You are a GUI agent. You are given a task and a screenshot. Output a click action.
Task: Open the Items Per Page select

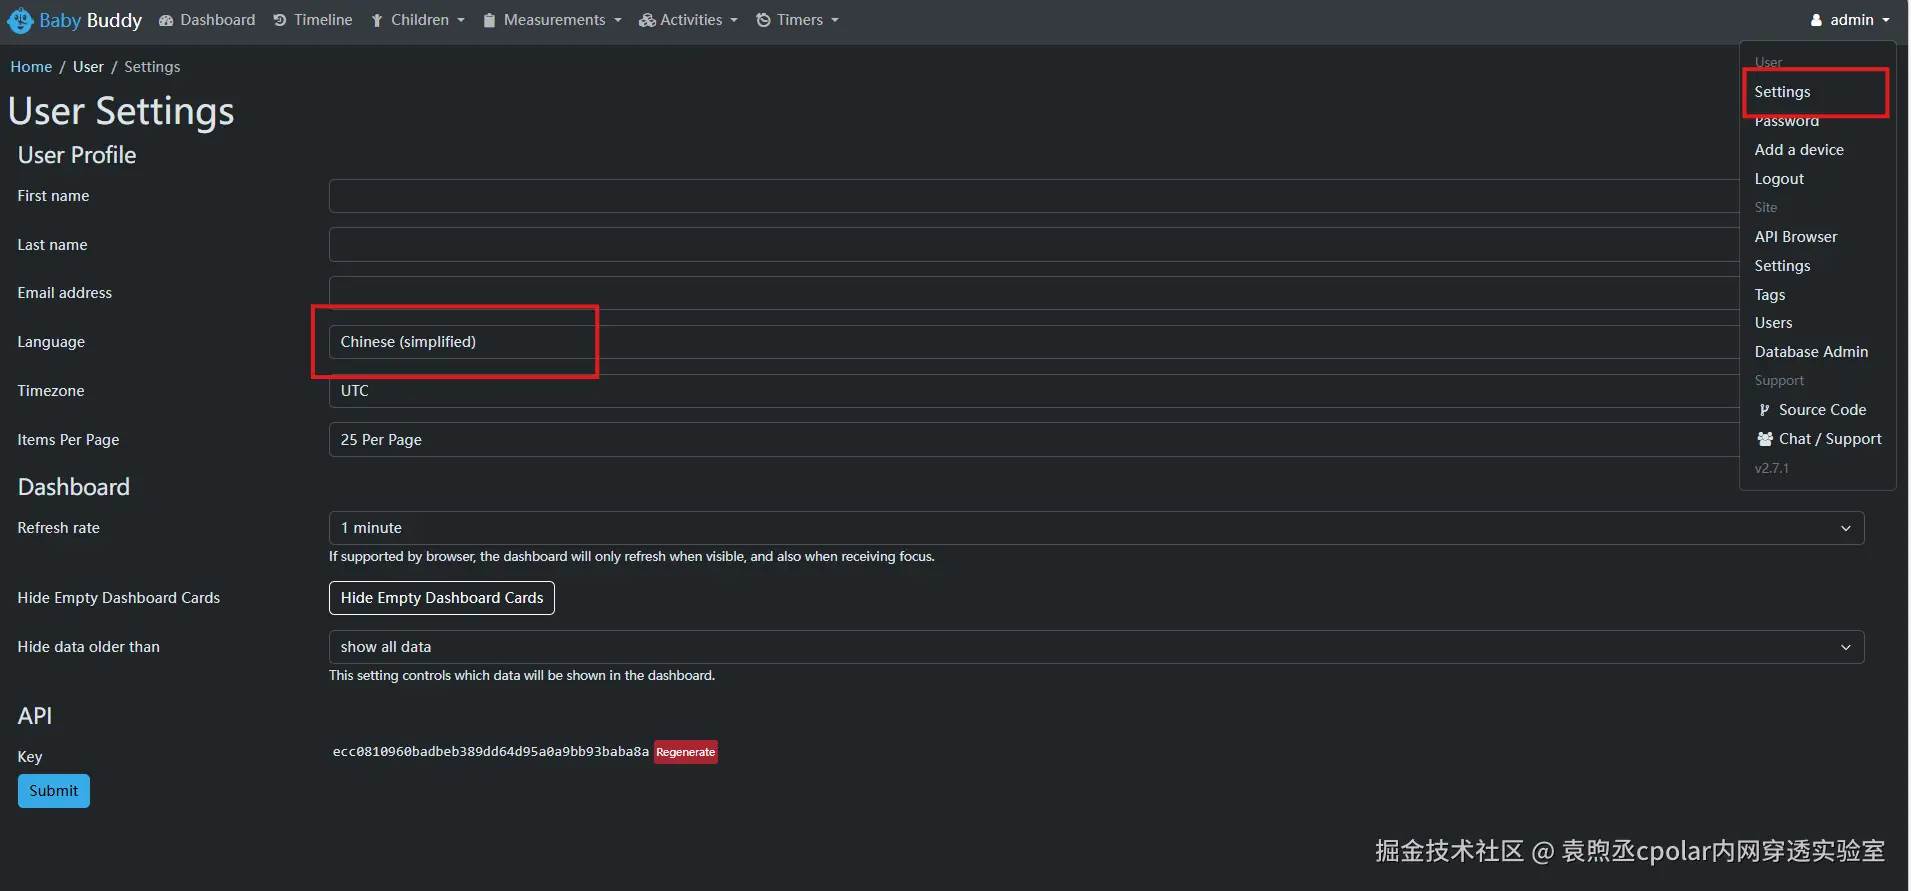[x=1033, y=440]
